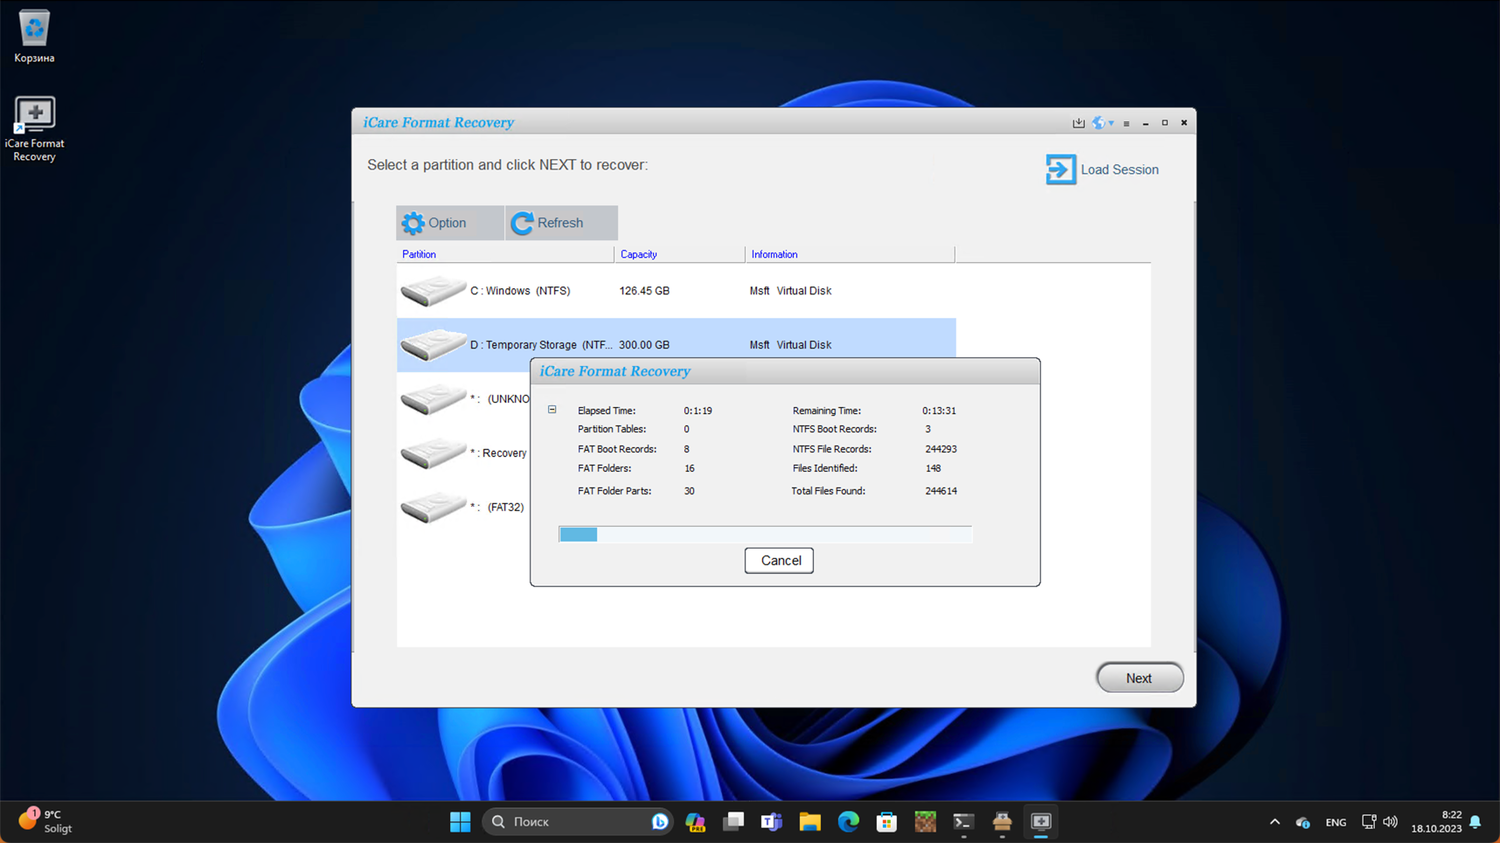Open Microsoft Store from the taskbar

pyautogui.click(x=886, y=822)
